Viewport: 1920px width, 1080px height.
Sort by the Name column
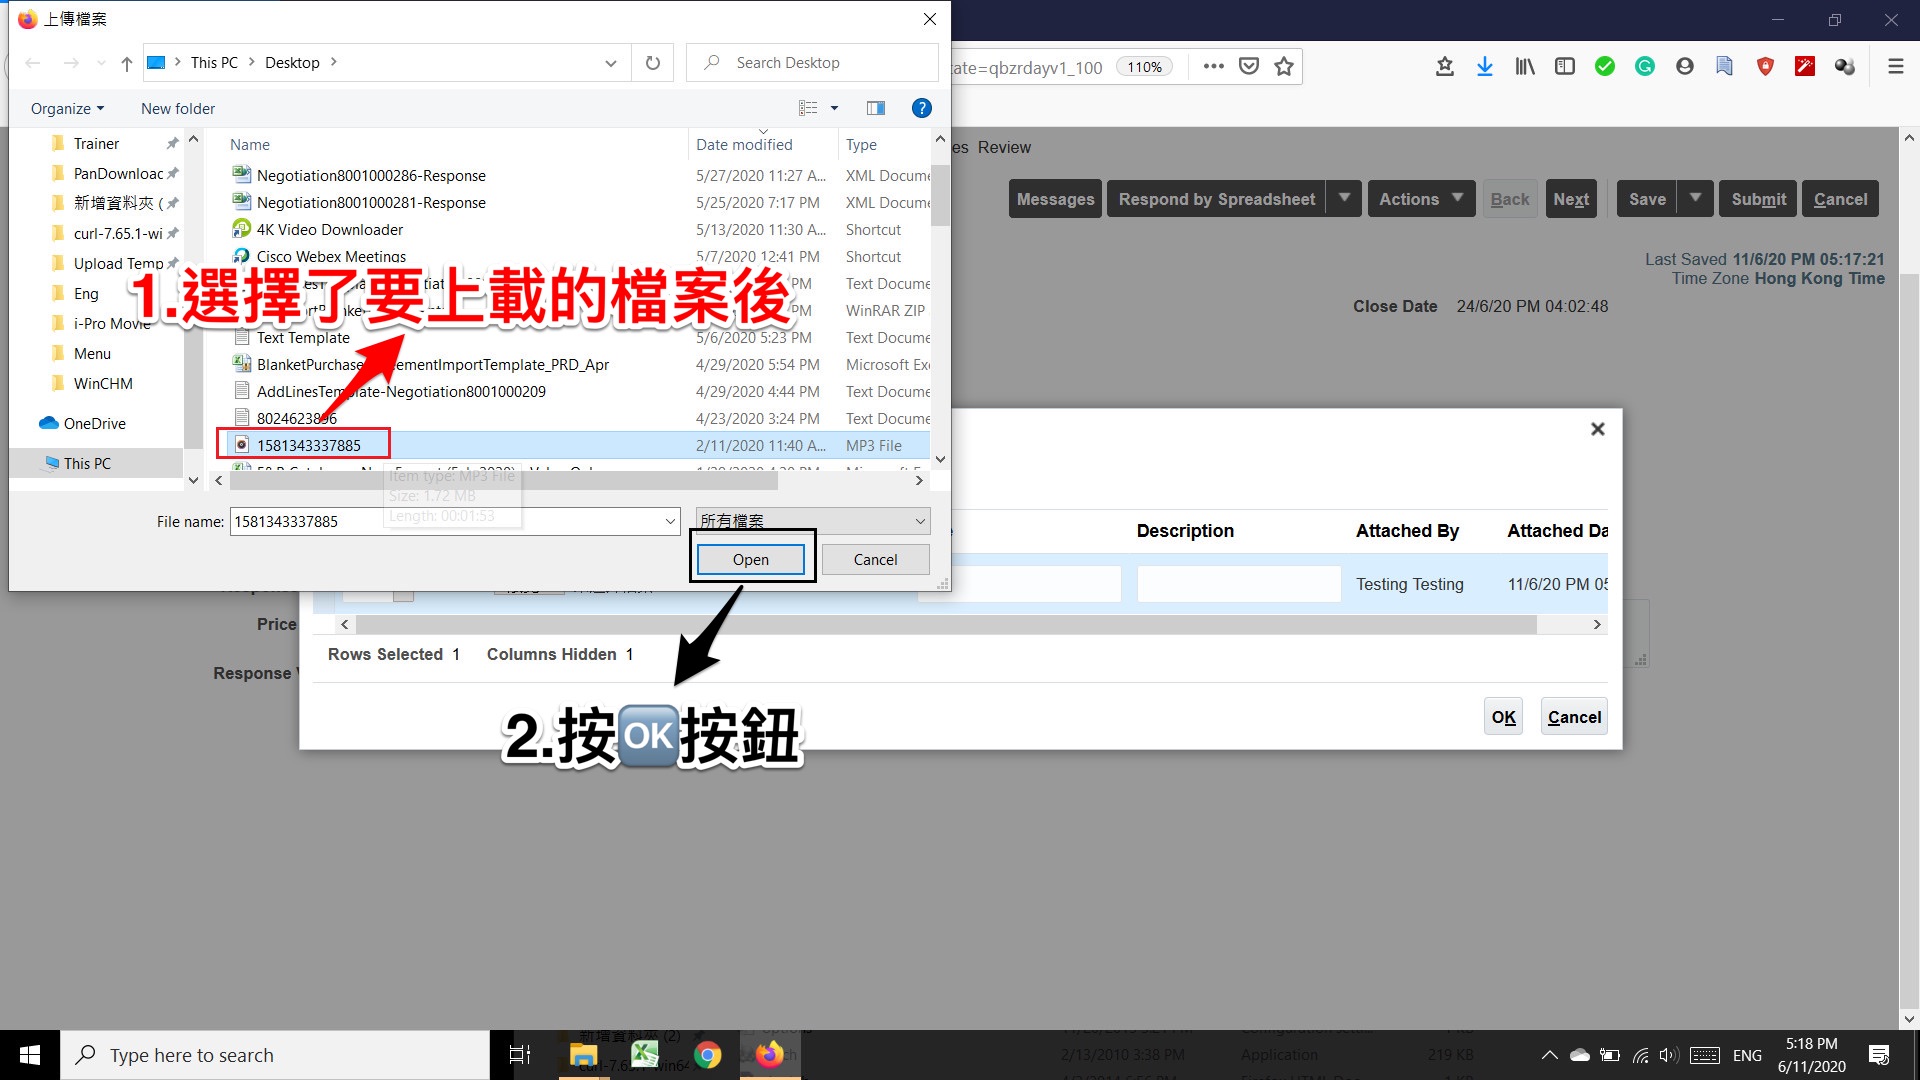click(250, 144)
